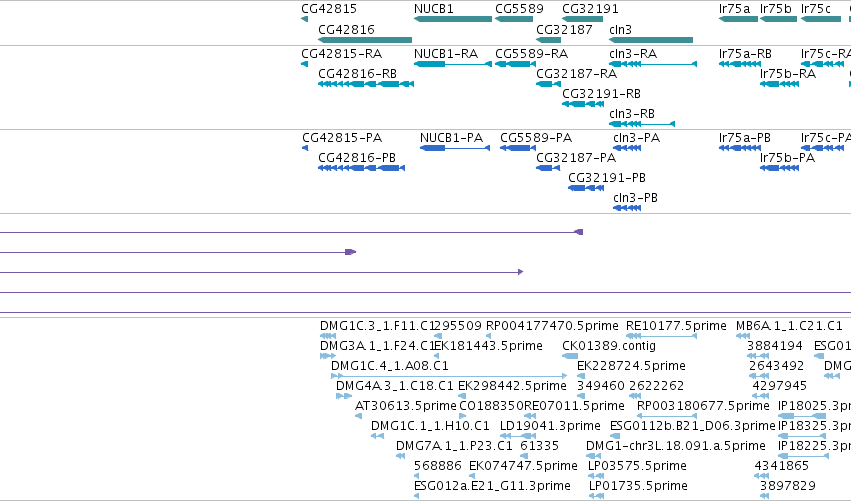Click EST label EK228724.5prime
The height and width of the screenshot is (501, 851).
tap(631, 366)
